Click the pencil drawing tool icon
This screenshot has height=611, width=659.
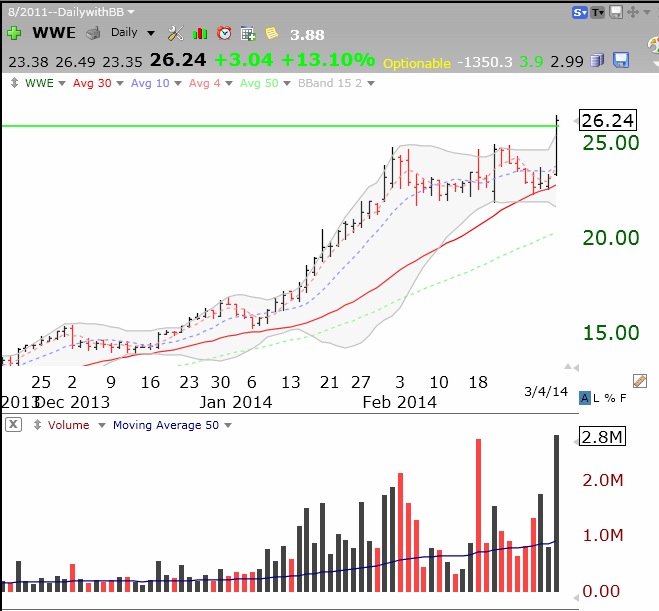pos(640,381)
